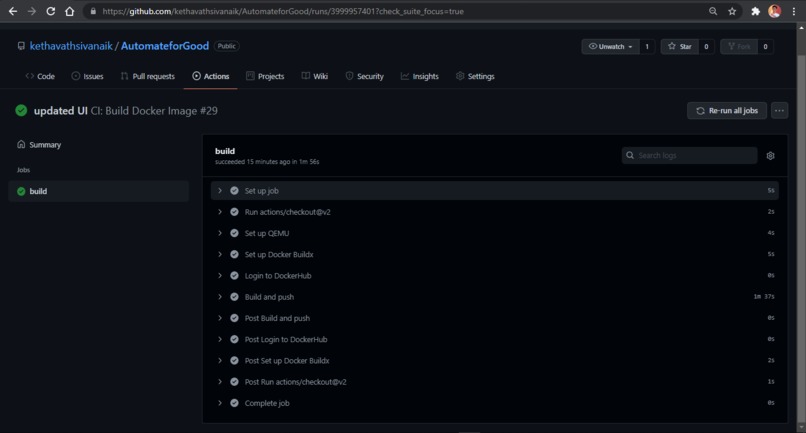Click the Public repository badge
Viewport: 806px width, 433px height.
[227, 46]
